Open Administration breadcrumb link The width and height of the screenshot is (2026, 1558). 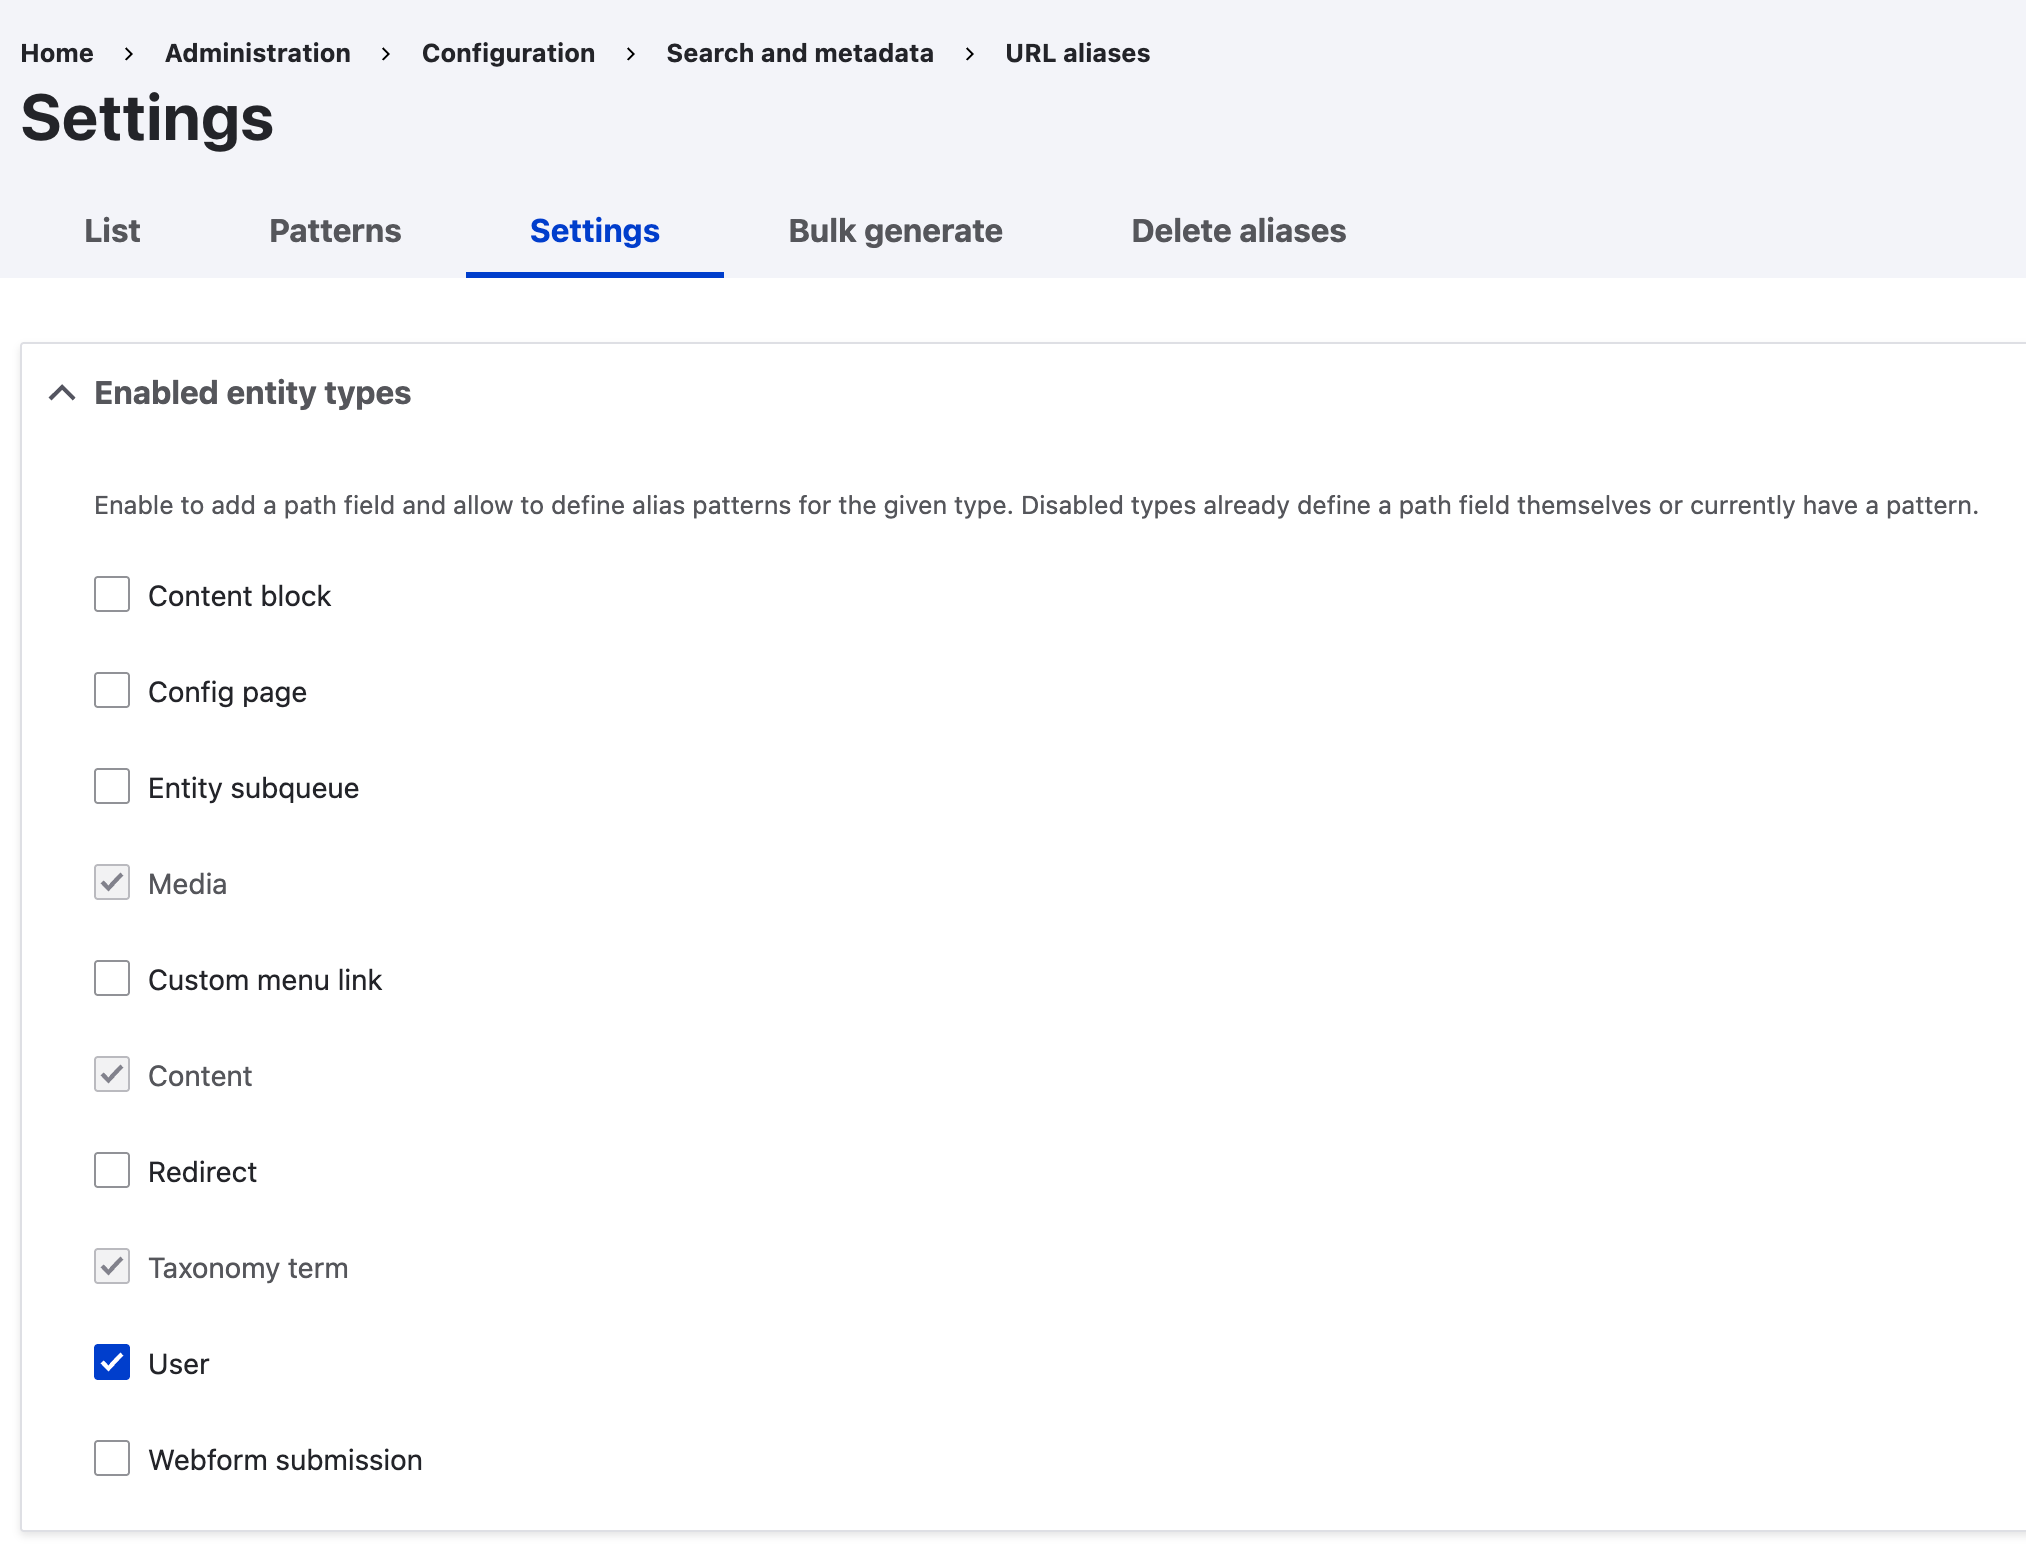click(258, 53)
